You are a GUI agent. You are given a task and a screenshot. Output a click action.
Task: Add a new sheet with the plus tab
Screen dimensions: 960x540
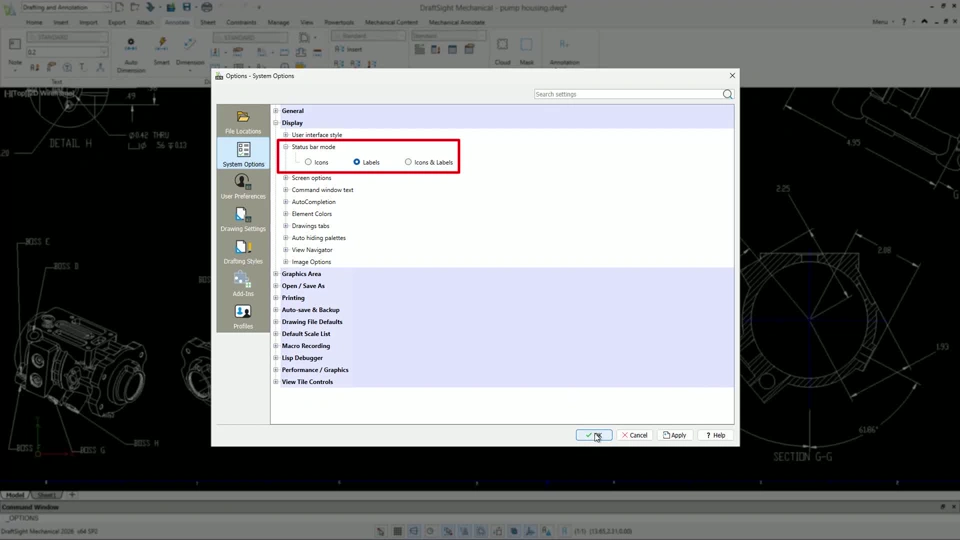point(72,495)
